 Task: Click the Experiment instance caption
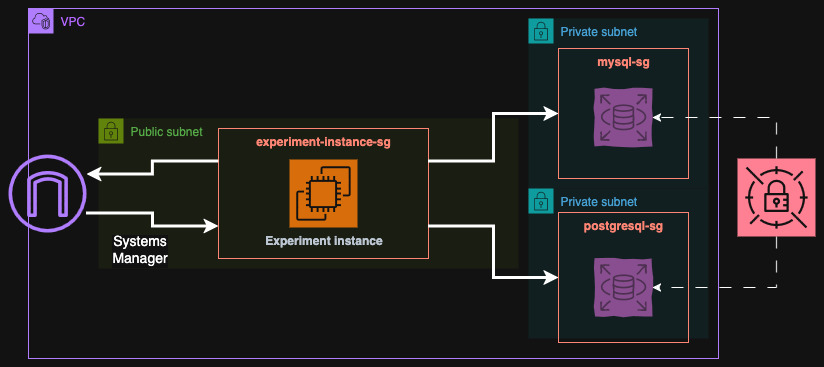pyautogui.click(x=324, y=241)
